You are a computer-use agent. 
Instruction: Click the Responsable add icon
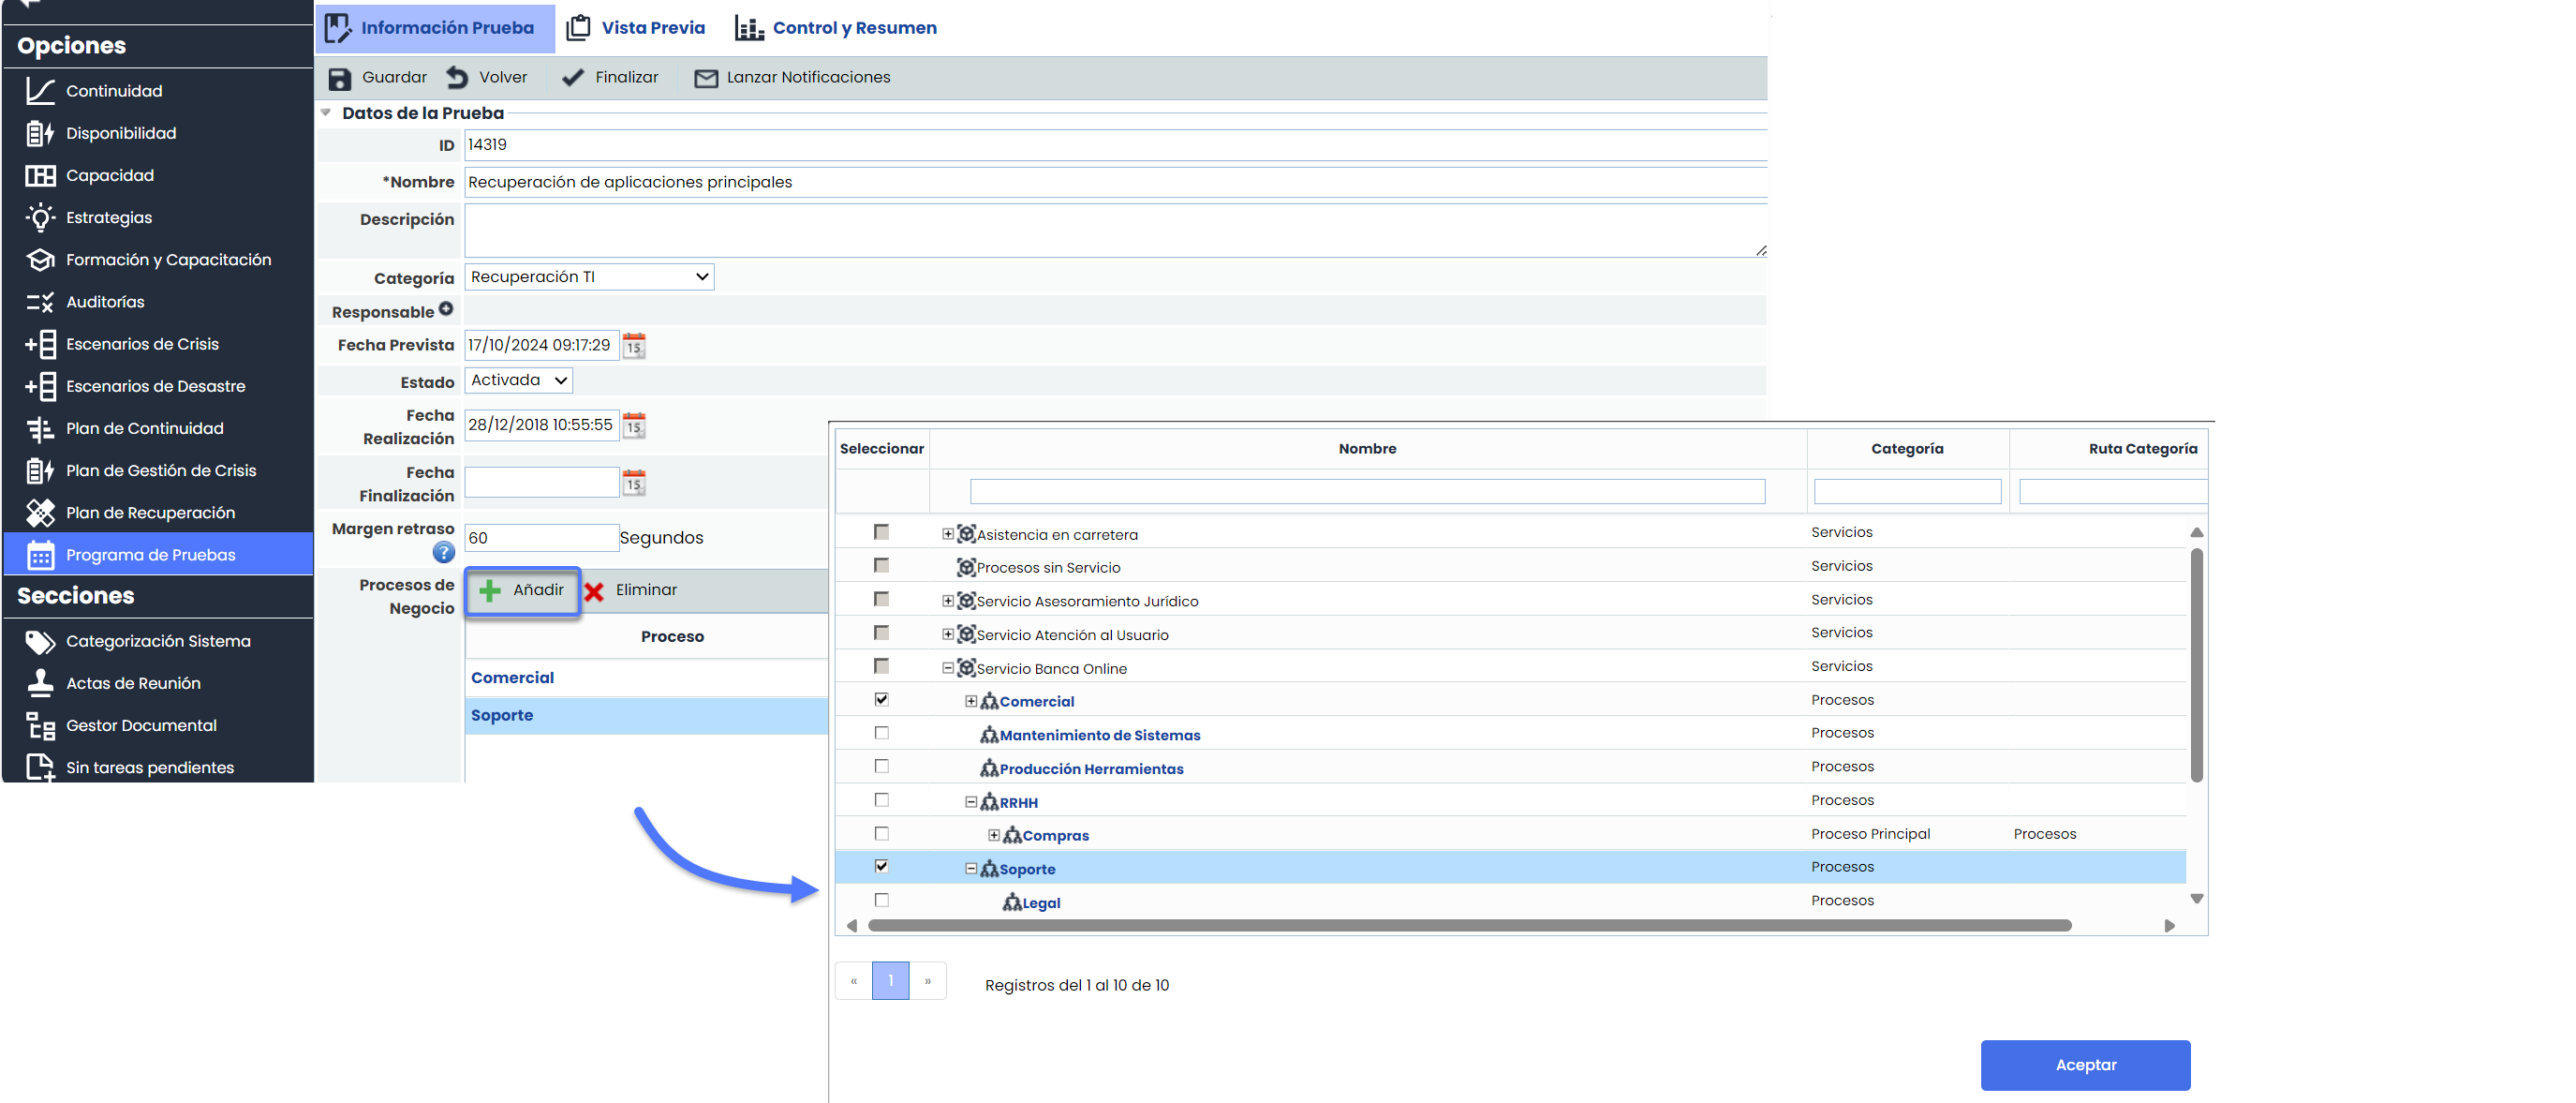pyautogui.click(x=446, y=309)
